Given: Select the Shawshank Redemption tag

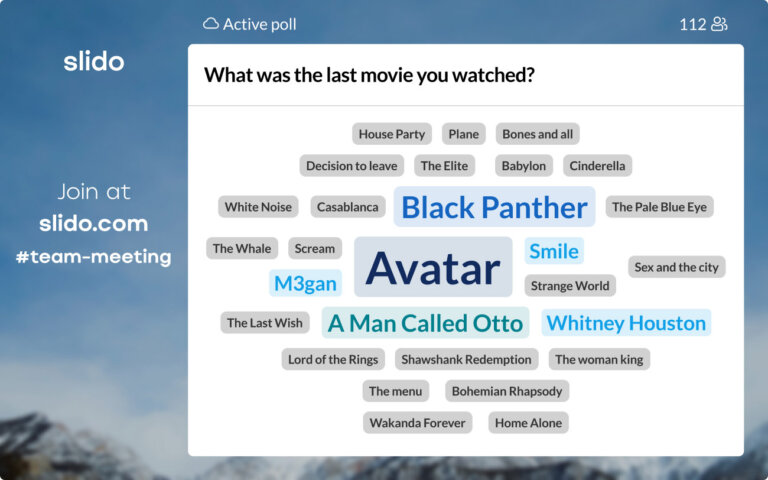Looking at the screenshot, I should point(467,359).
